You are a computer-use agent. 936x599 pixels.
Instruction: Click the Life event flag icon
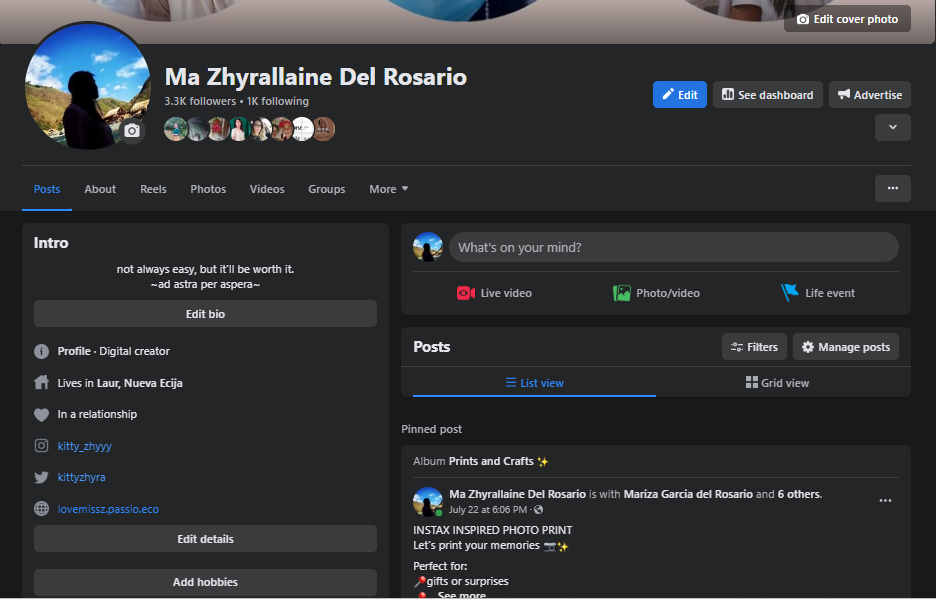790,293
